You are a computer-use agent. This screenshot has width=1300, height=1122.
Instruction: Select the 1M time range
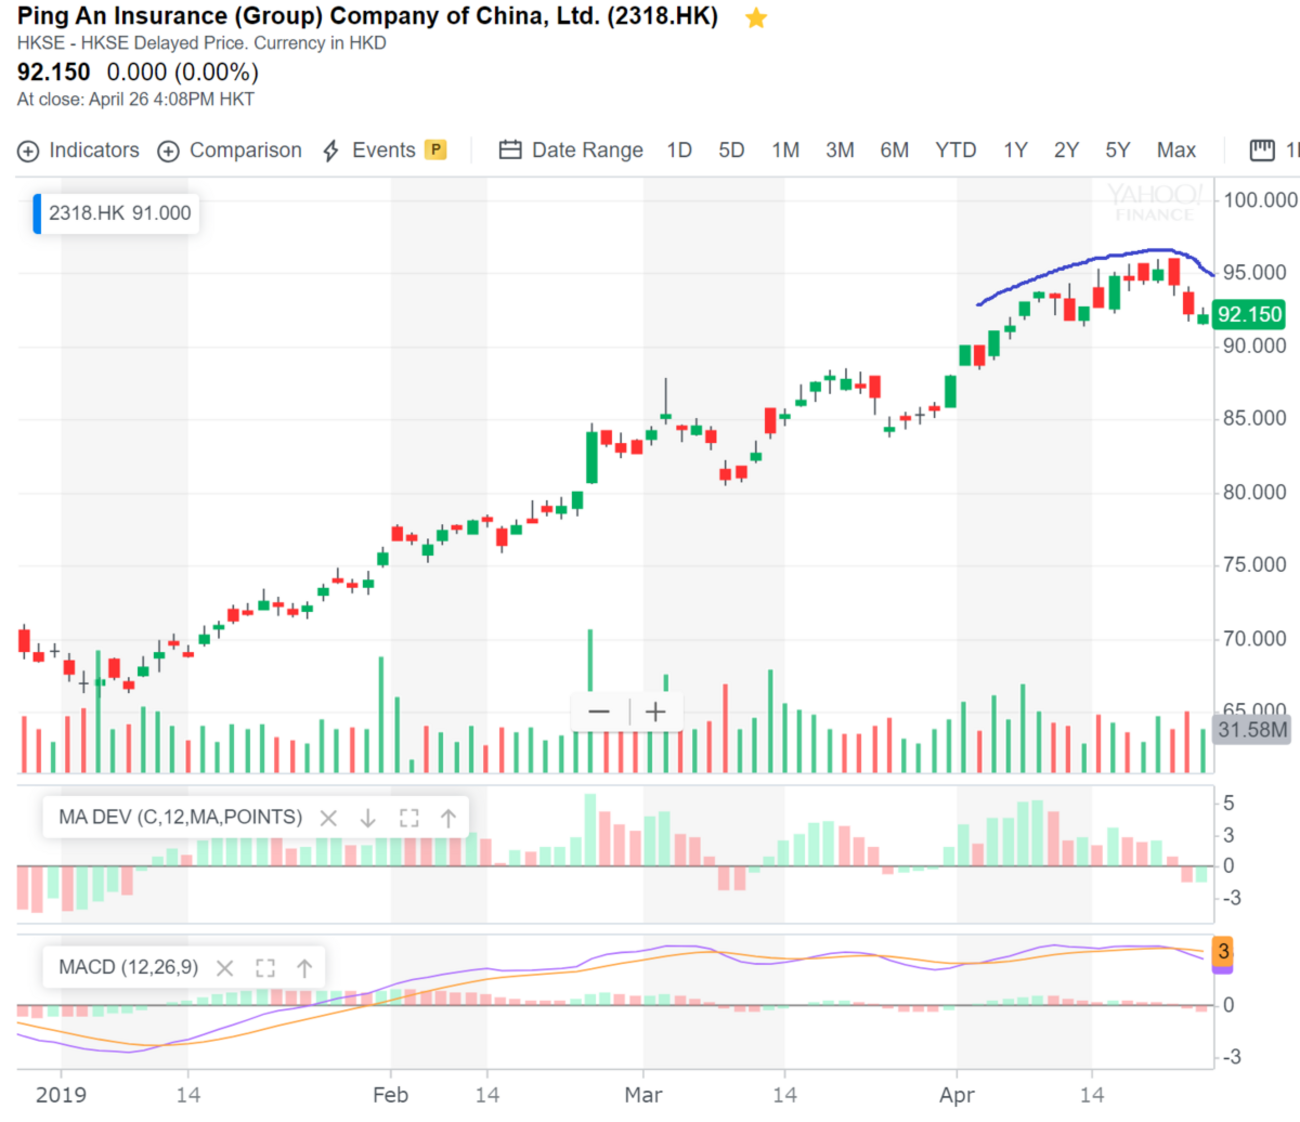tap(785, 150)
